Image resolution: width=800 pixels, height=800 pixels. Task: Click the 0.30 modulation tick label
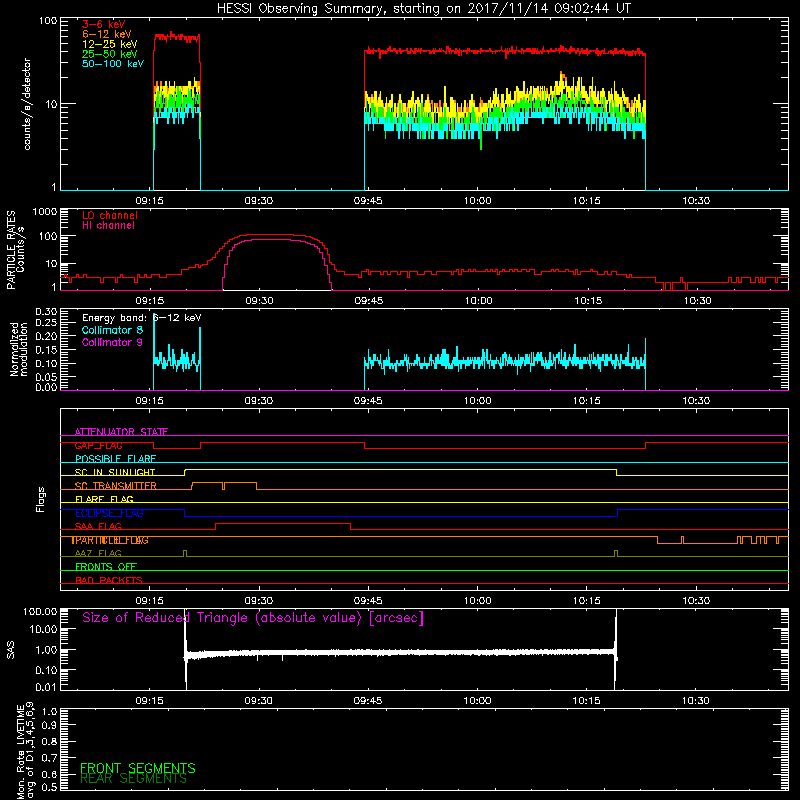tap(46, 312)
